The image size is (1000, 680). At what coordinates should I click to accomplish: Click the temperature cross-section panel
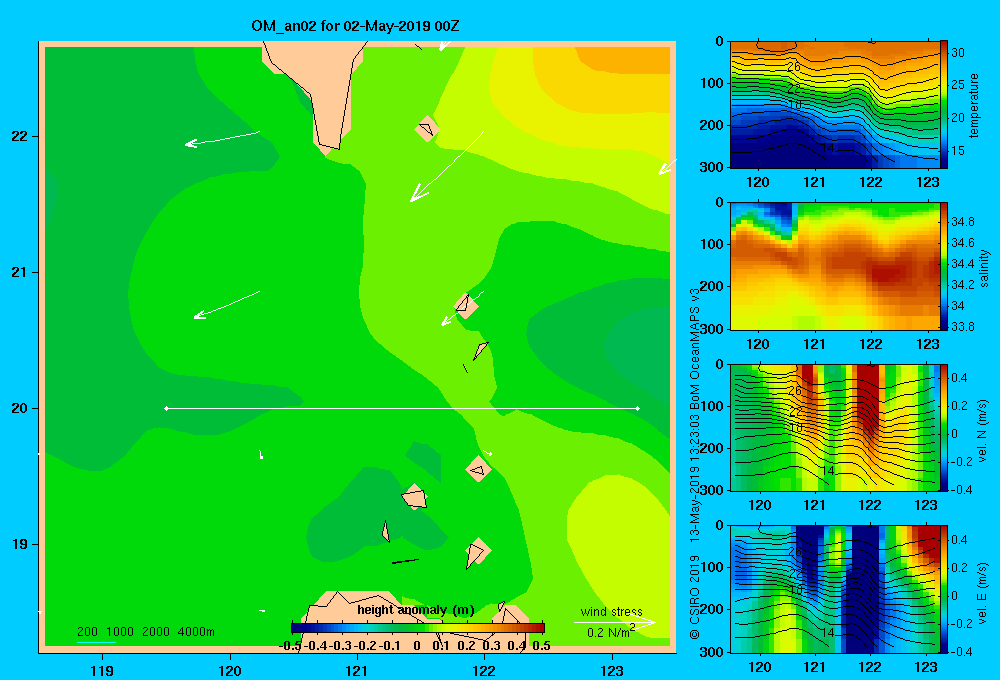(835, 105)
